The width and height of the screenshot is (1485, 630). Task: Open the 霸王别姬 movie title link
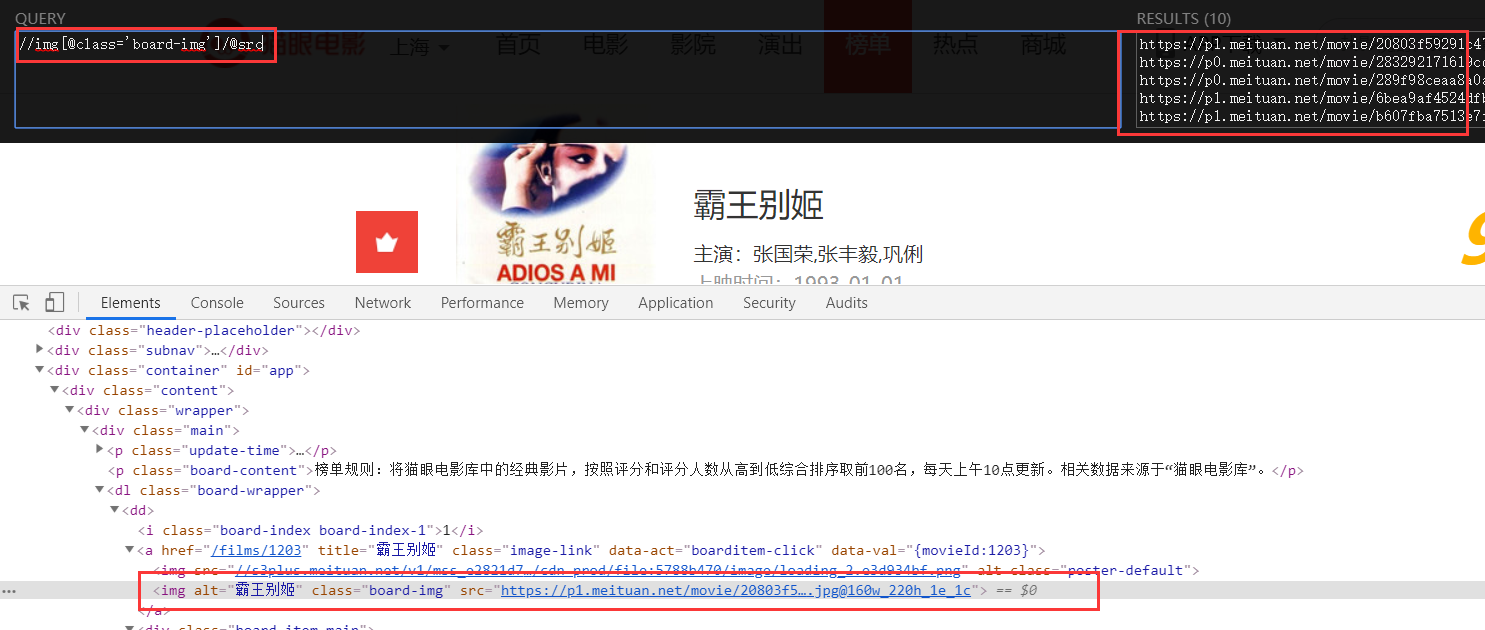(758, 206)
